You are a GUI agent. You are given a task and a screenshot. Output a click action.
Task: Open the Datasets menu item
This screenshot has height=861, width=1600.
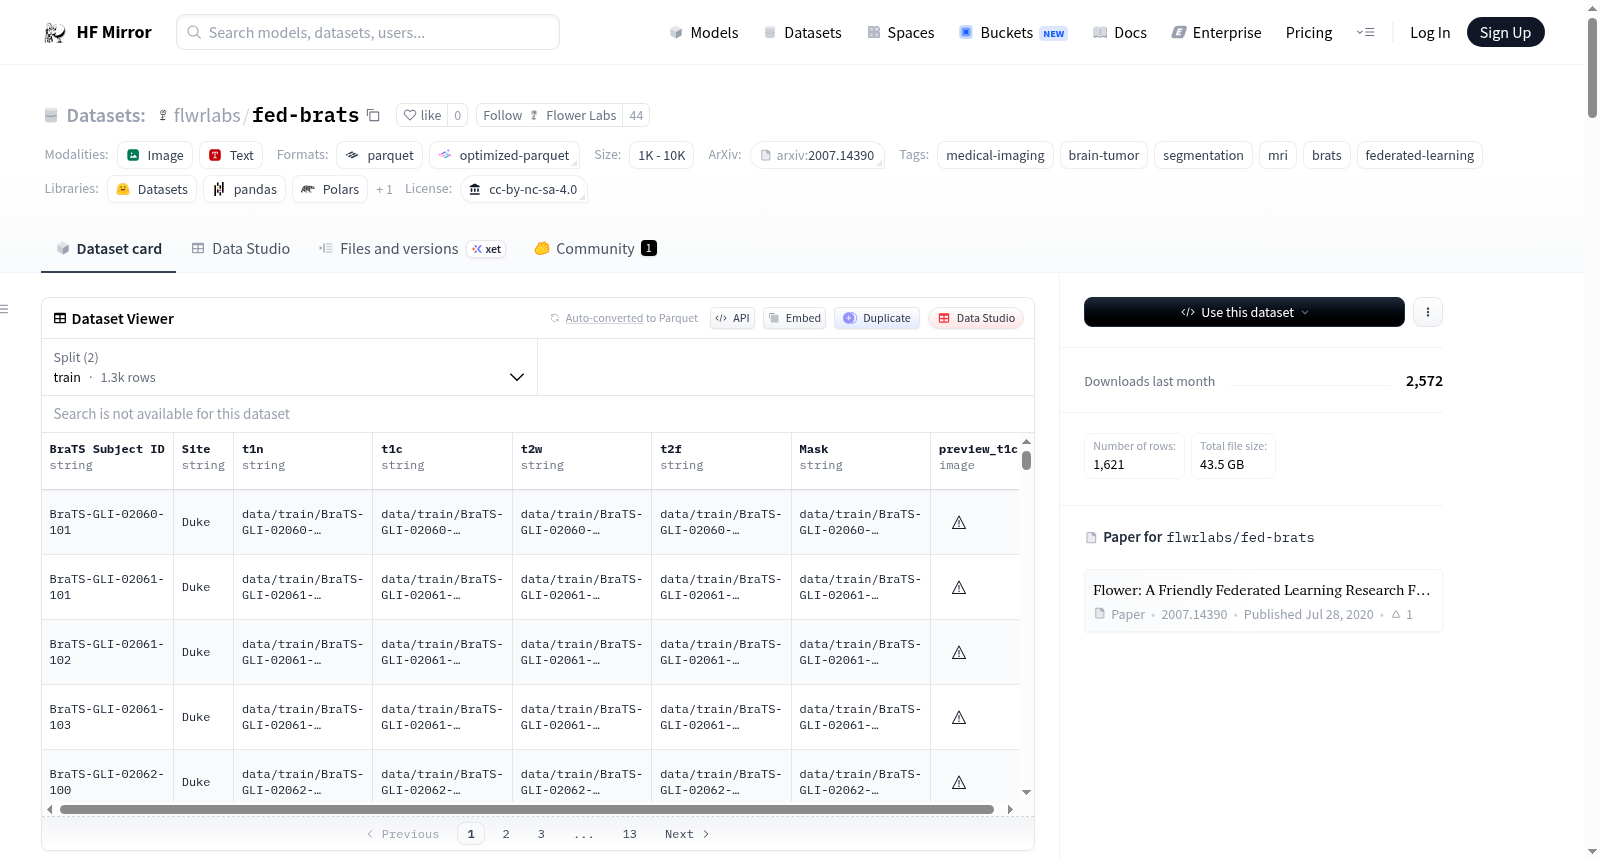803,33
